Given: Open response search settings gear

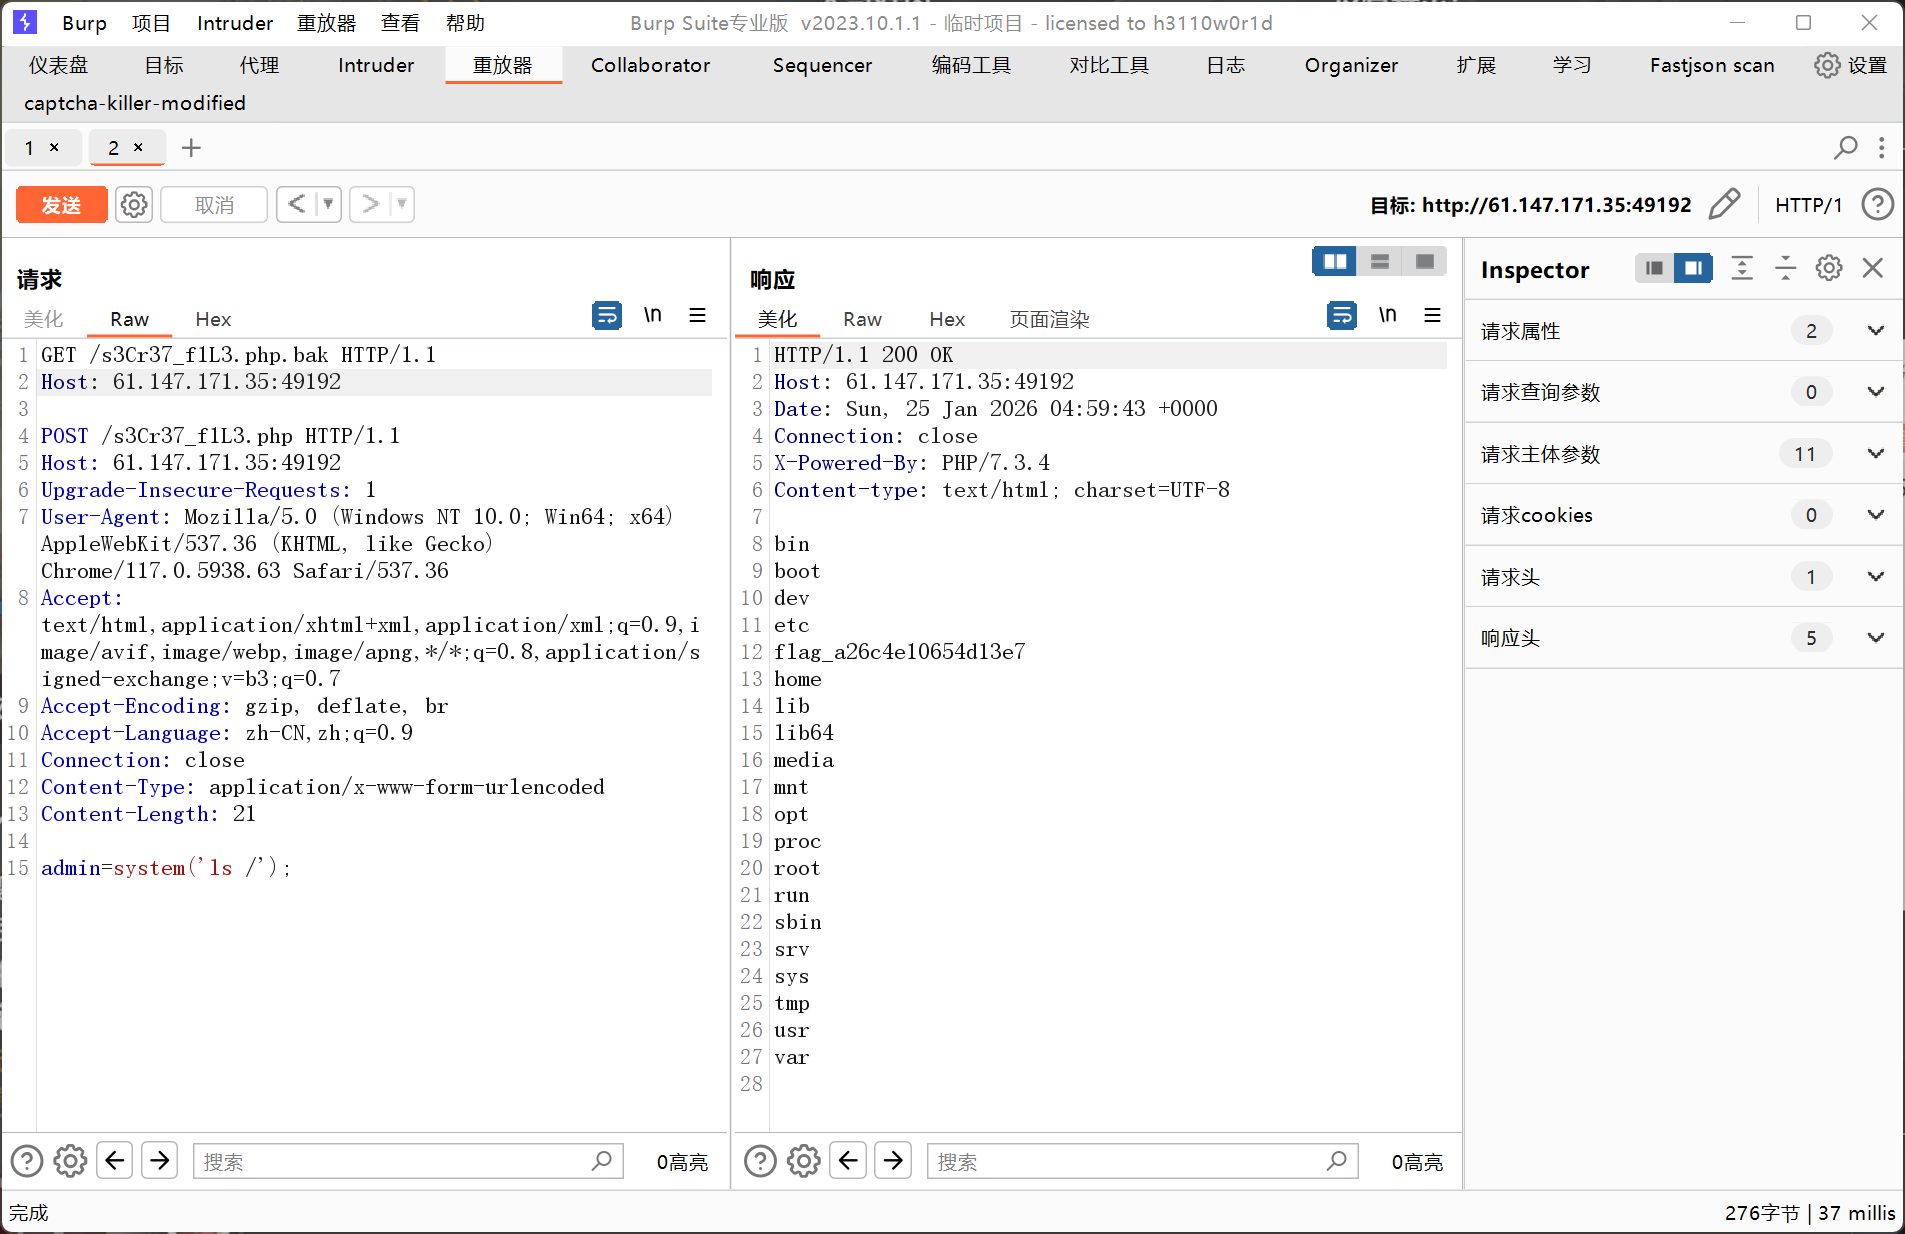Looking at the screenshot, I should coord(804,1161).
